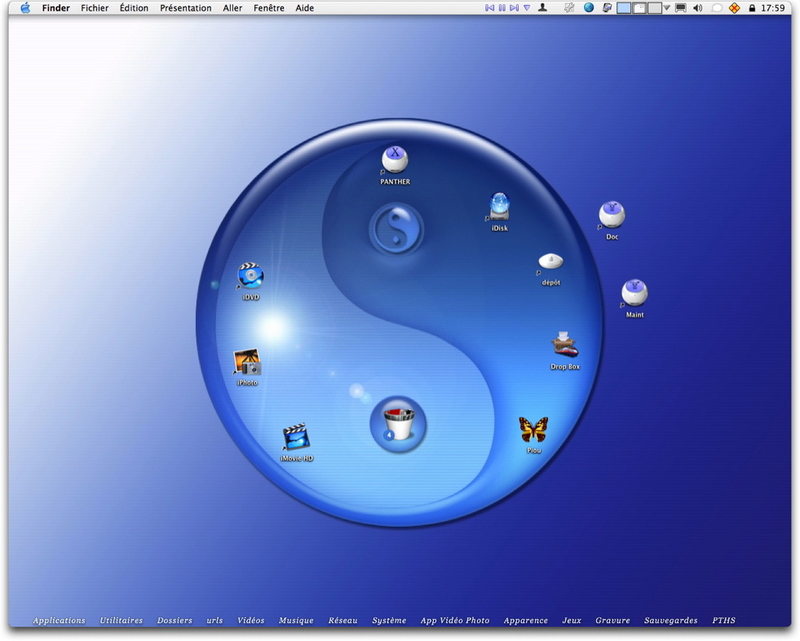Click the padlock menu bar icon

752,8
